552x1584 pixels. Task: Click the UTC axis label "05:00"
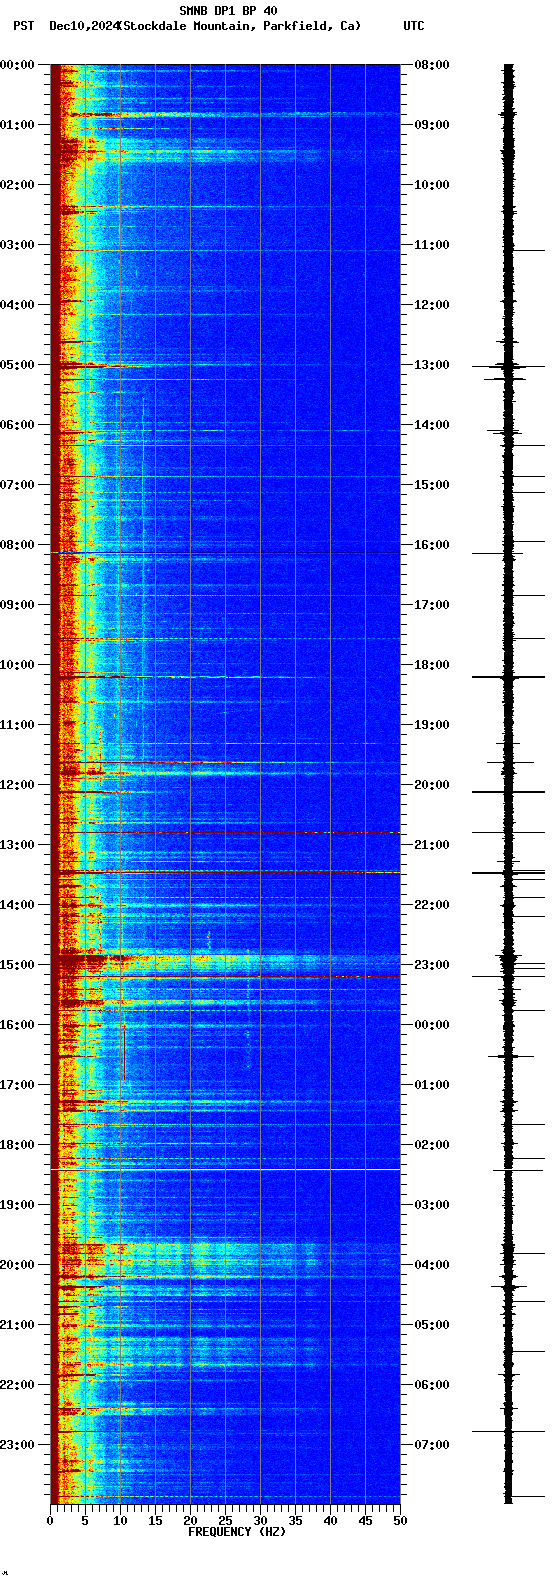[x=432, y=1325]
